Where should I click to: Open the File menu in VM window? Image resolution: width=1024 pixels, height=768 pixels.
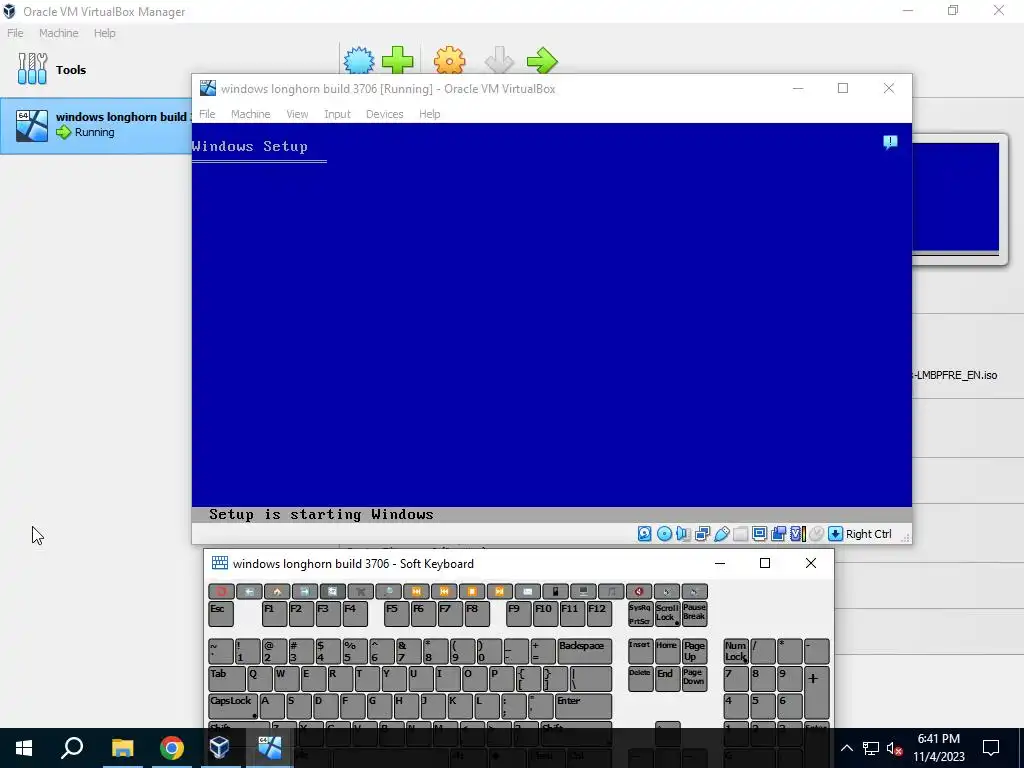(207, 114)
